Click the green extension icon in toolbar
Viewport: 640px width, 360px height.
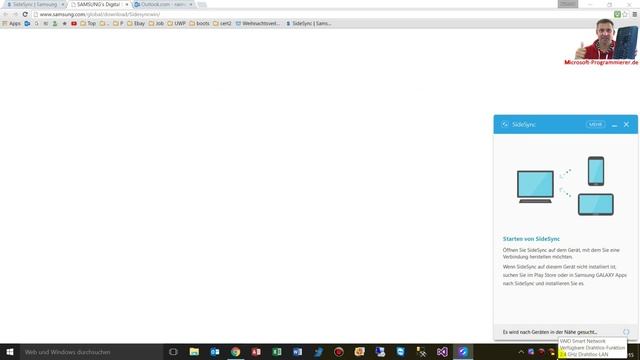pos(617,14)
